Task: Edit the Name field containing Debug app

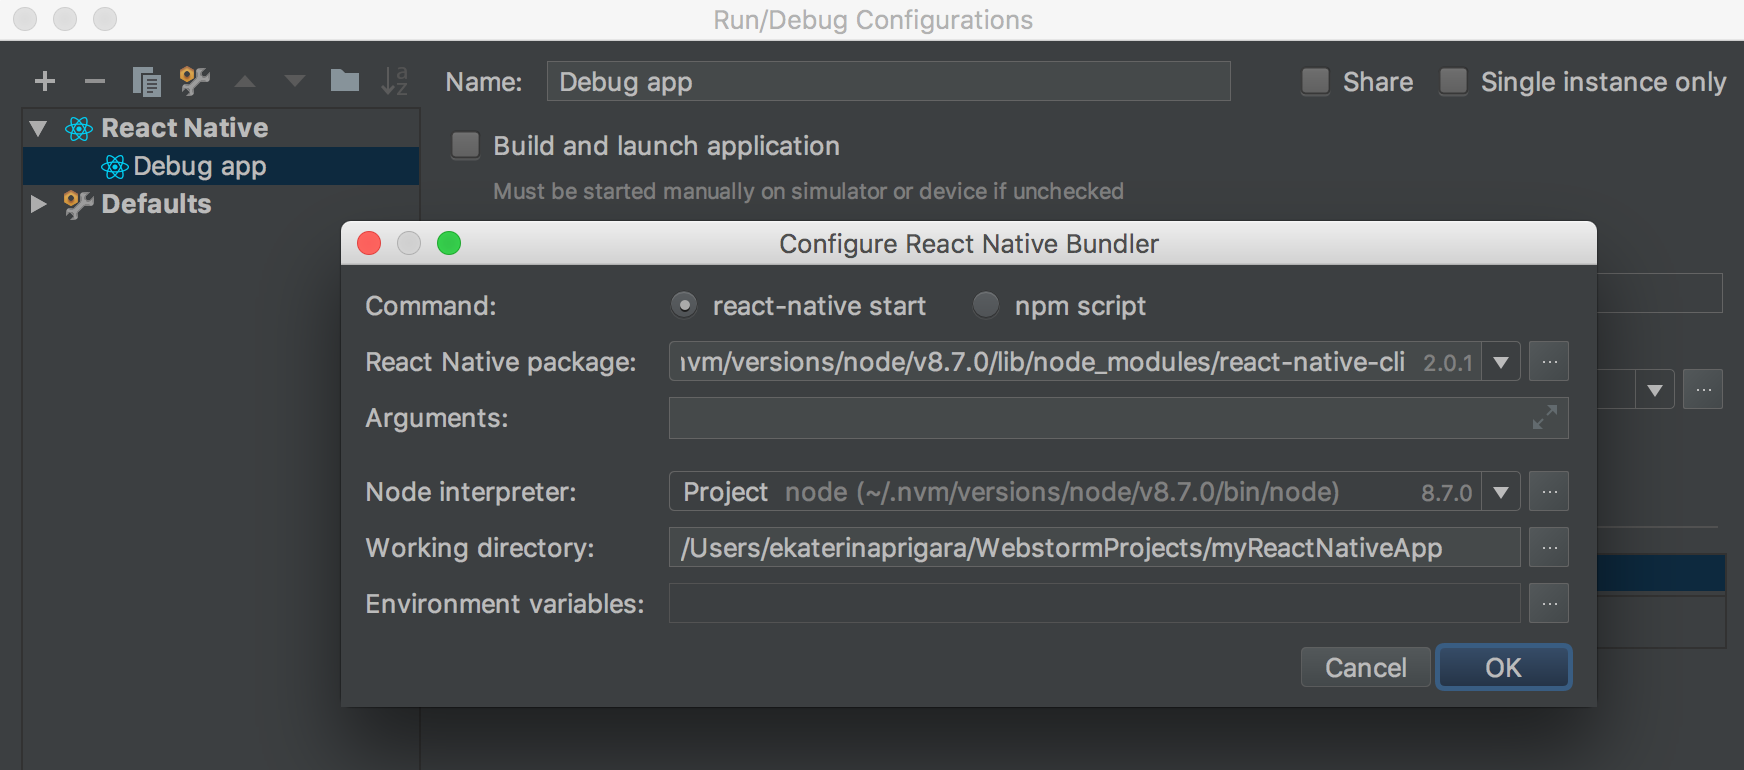Action: pyautogui.click(x=888, y=82)
